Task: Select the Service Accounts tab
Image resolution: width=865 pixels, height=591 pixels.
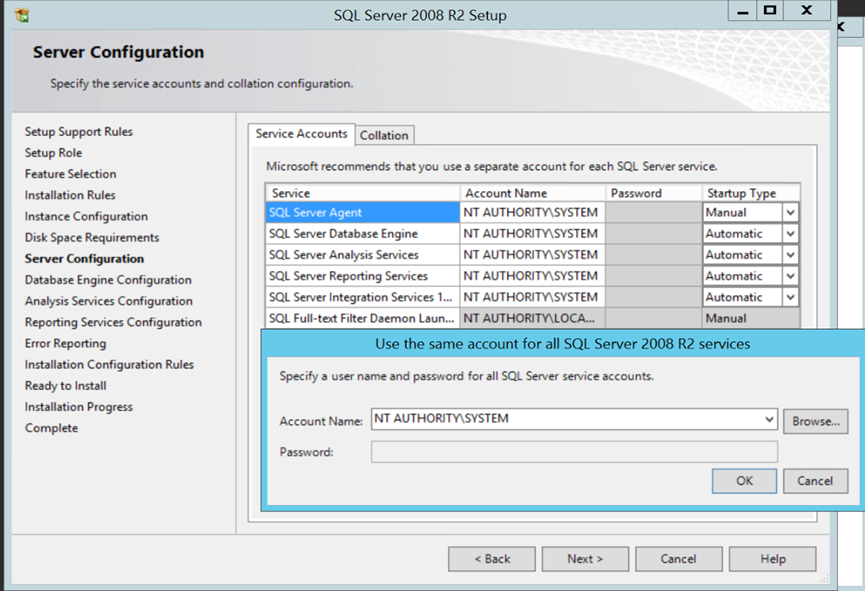Action: [301, 134]
